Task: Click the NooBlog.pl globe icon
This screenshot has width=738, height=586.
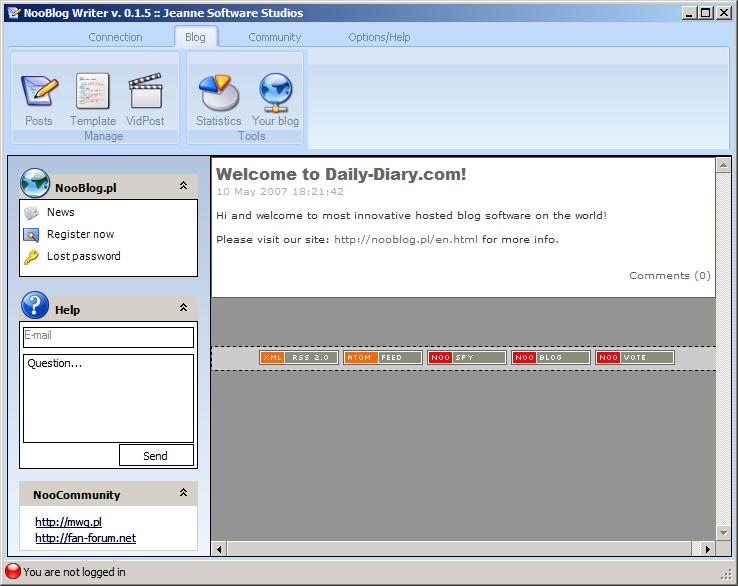Action: tap(35, 183)
